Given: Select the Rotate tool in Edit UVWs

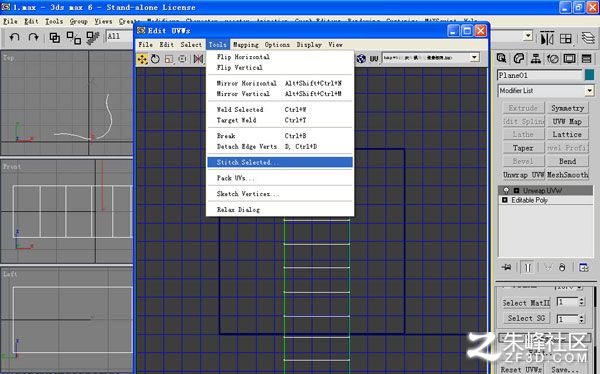Looking at the screenshot, I should (x=155, y=59).
